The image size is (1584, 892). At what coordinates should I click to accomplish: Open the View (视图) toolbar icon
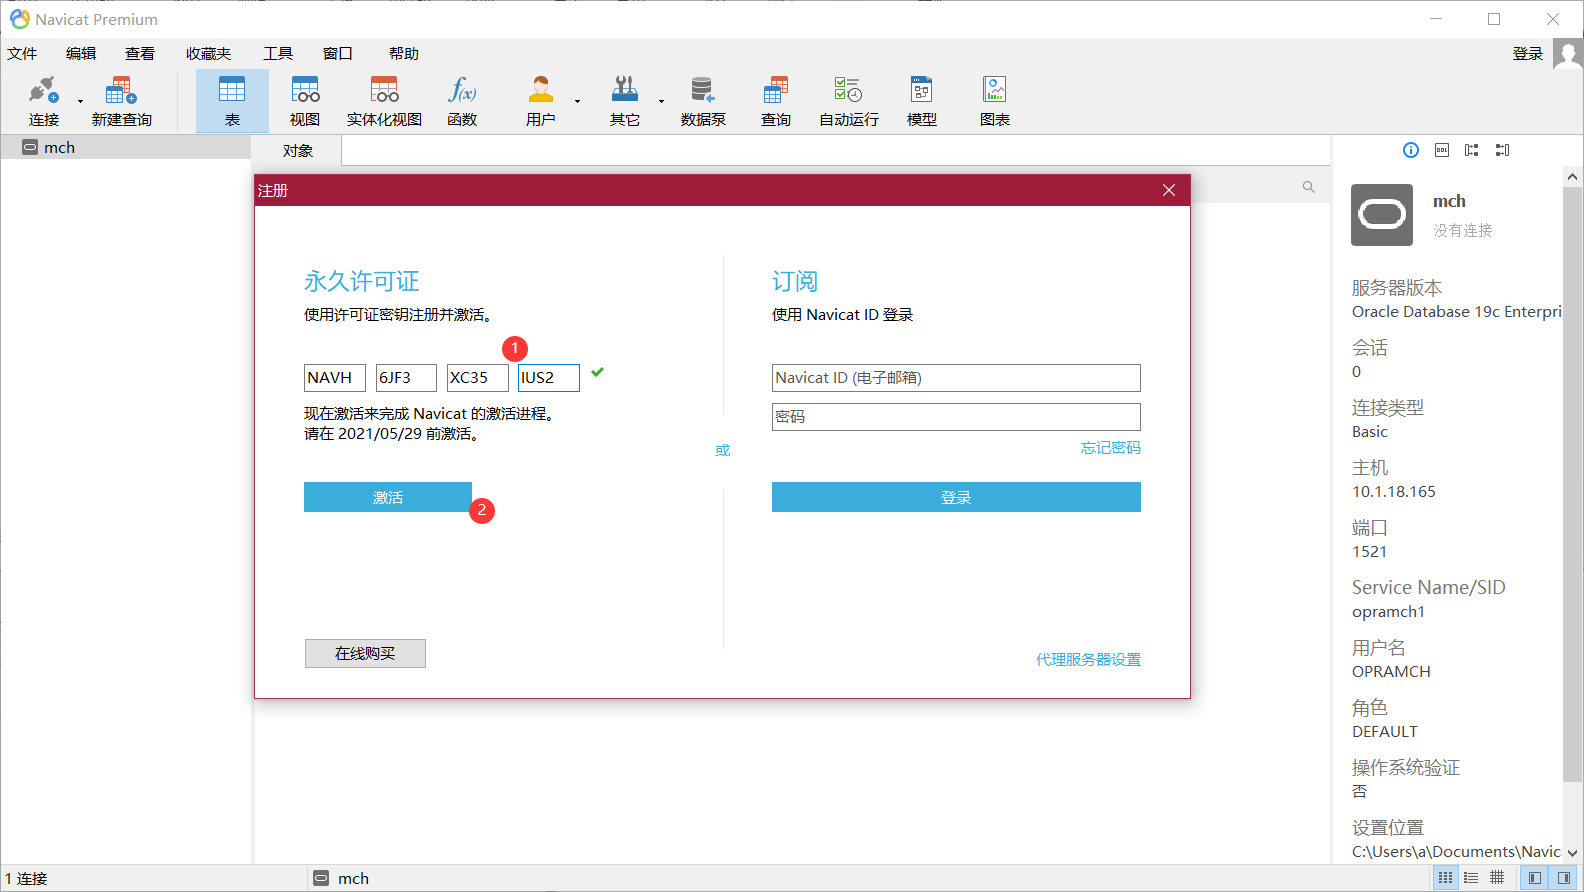coord(305,101)
